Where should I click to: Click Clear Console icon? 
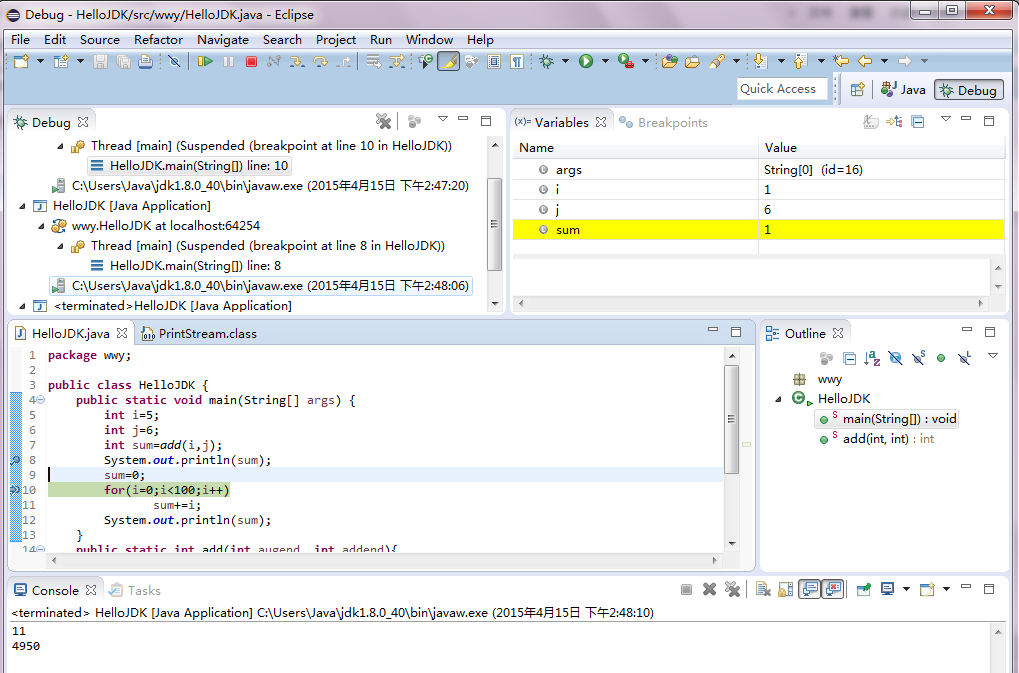(x=764, y=589)
